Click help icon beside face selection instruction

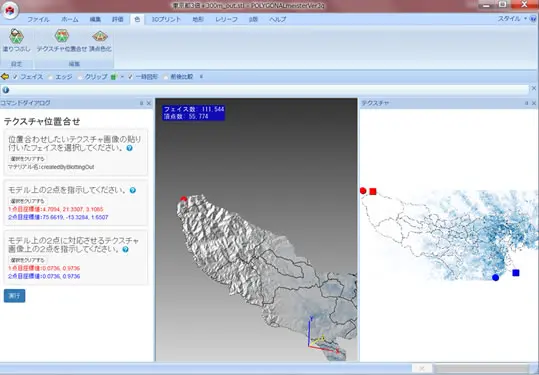click(129, 148)
